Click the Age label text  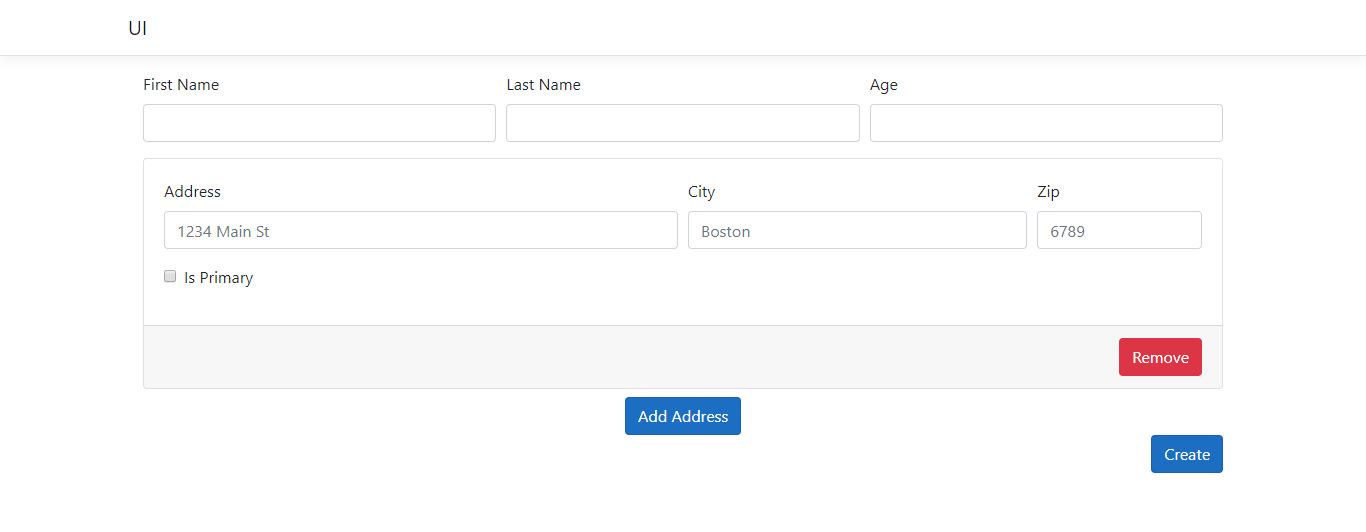(x=884, y=85)
